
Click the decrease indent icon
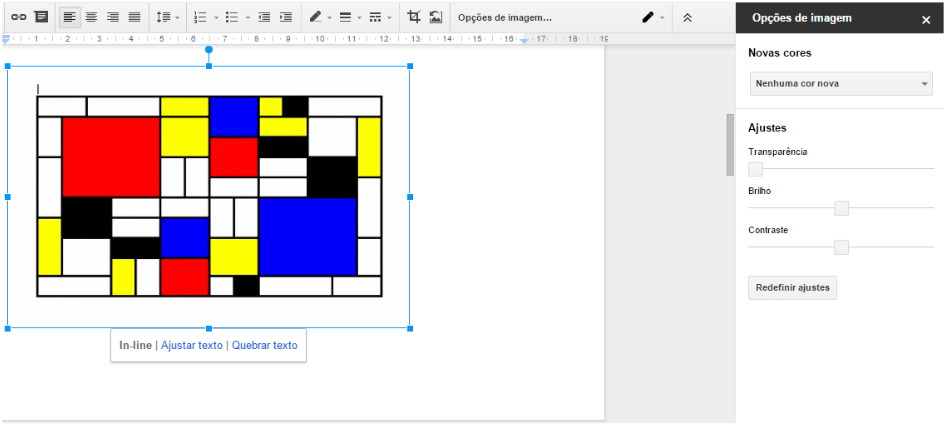(264, 17)
